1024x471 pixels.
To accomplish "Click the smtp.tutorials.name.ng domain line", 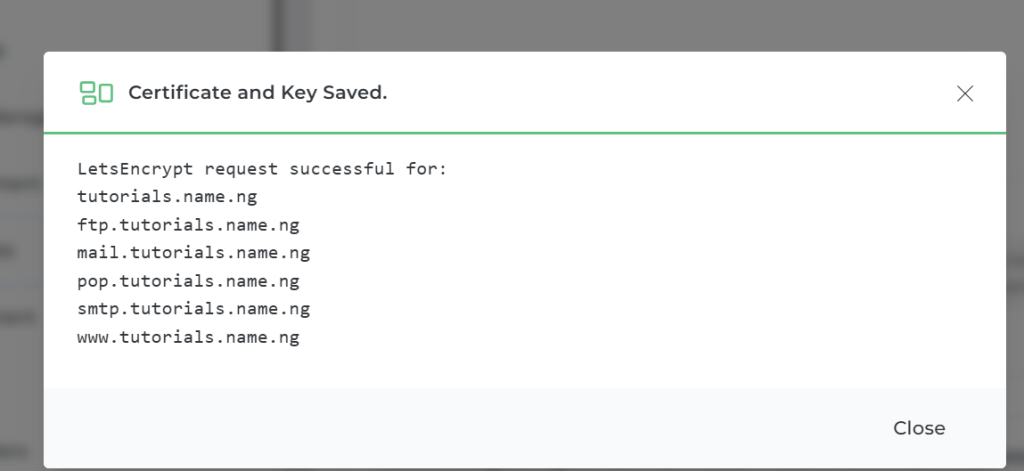I will point(193,309).
